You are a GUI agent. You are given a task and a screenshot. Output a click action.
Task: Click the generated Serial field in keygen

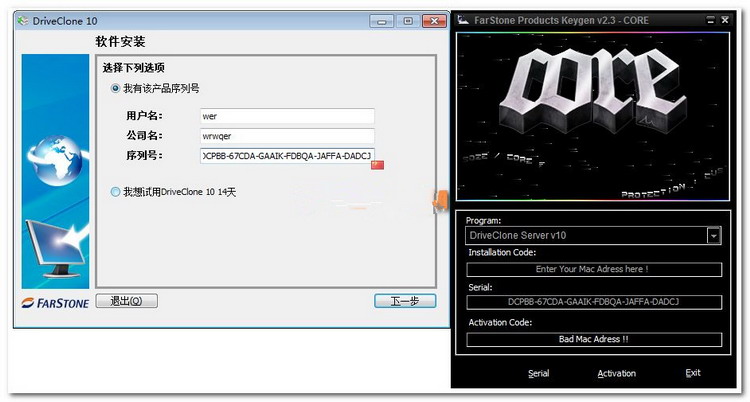click(594, 302)
